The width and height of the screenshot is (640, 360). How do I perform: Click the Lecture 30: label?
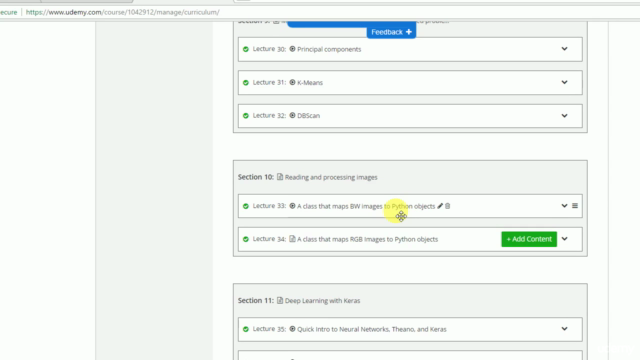tap(269, 49)
